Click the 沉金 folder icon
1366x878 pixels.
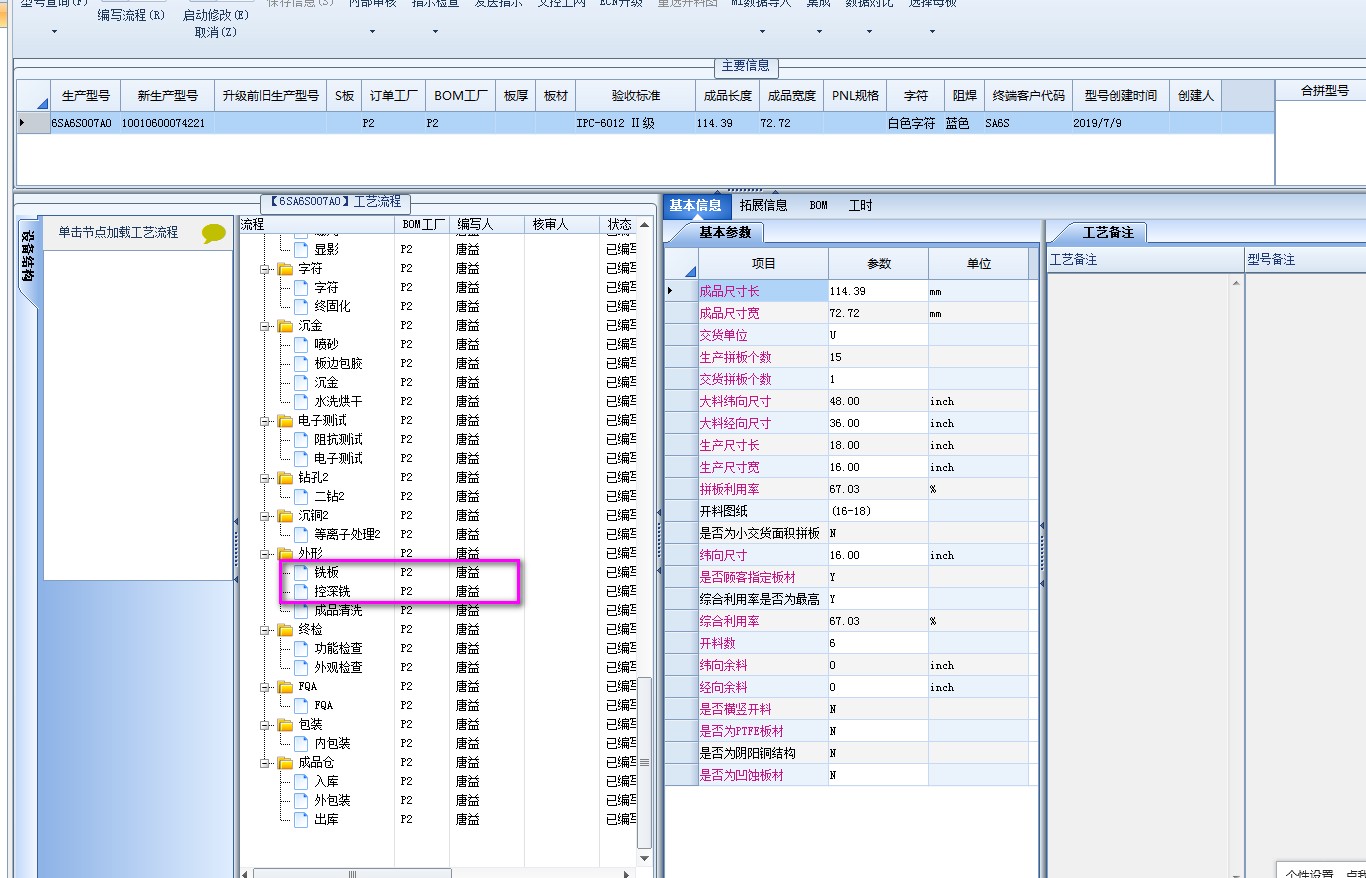285,325
